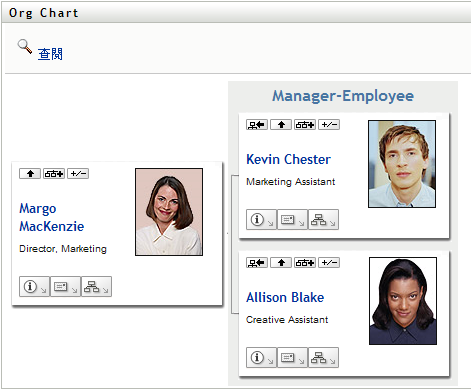Open Kevin Chester's name link

[x=288, y=159]
